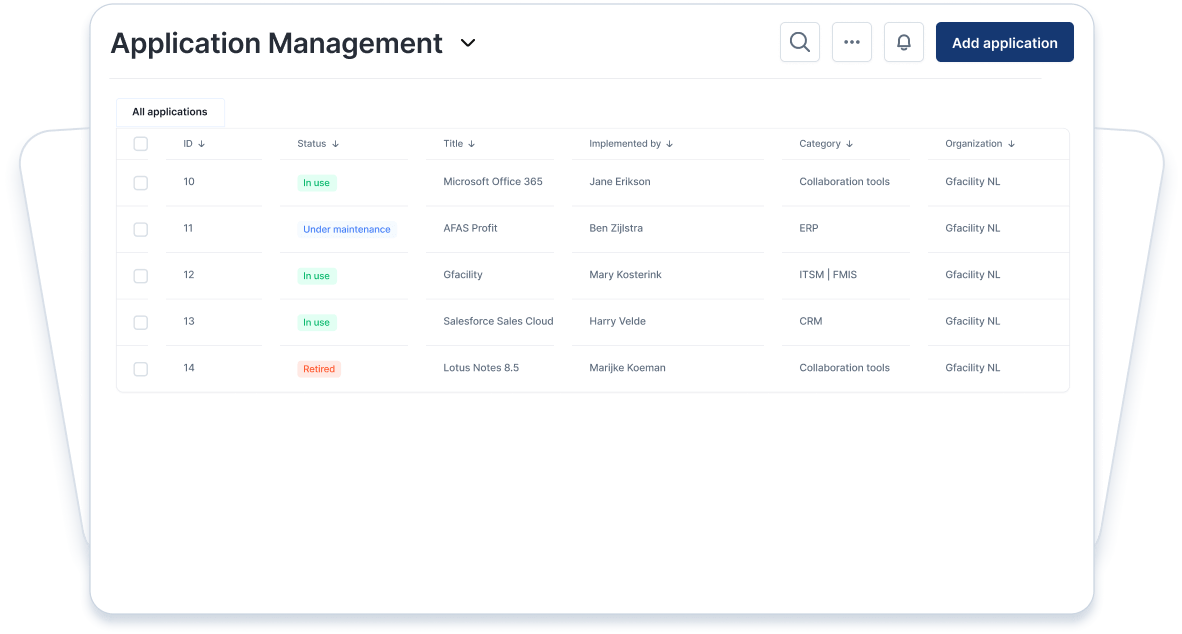Switch to the All applications tab
The width and height of the screenshot is (1182, 634).
coord(170,112)
